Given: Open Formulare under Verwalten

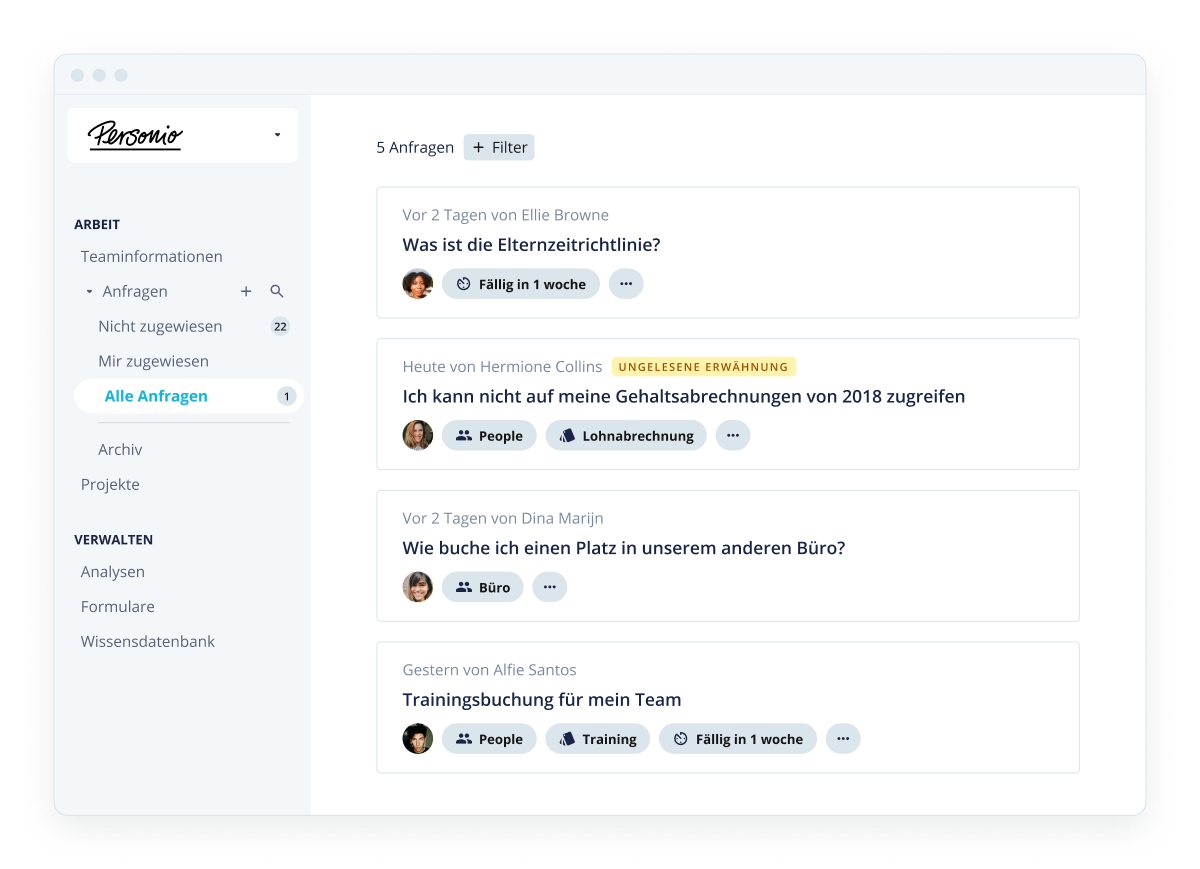Looking at the screenshot, I should pyautogui.click(x=118, y=607).
